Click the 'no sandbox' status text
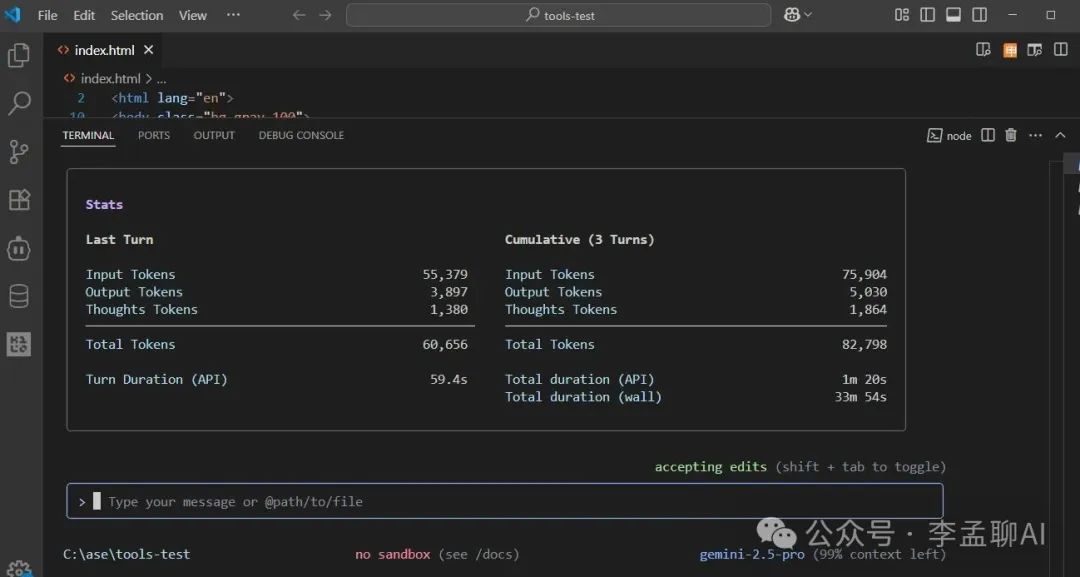This screenshot has width=1080, height=577. click(x=393, y=554)
